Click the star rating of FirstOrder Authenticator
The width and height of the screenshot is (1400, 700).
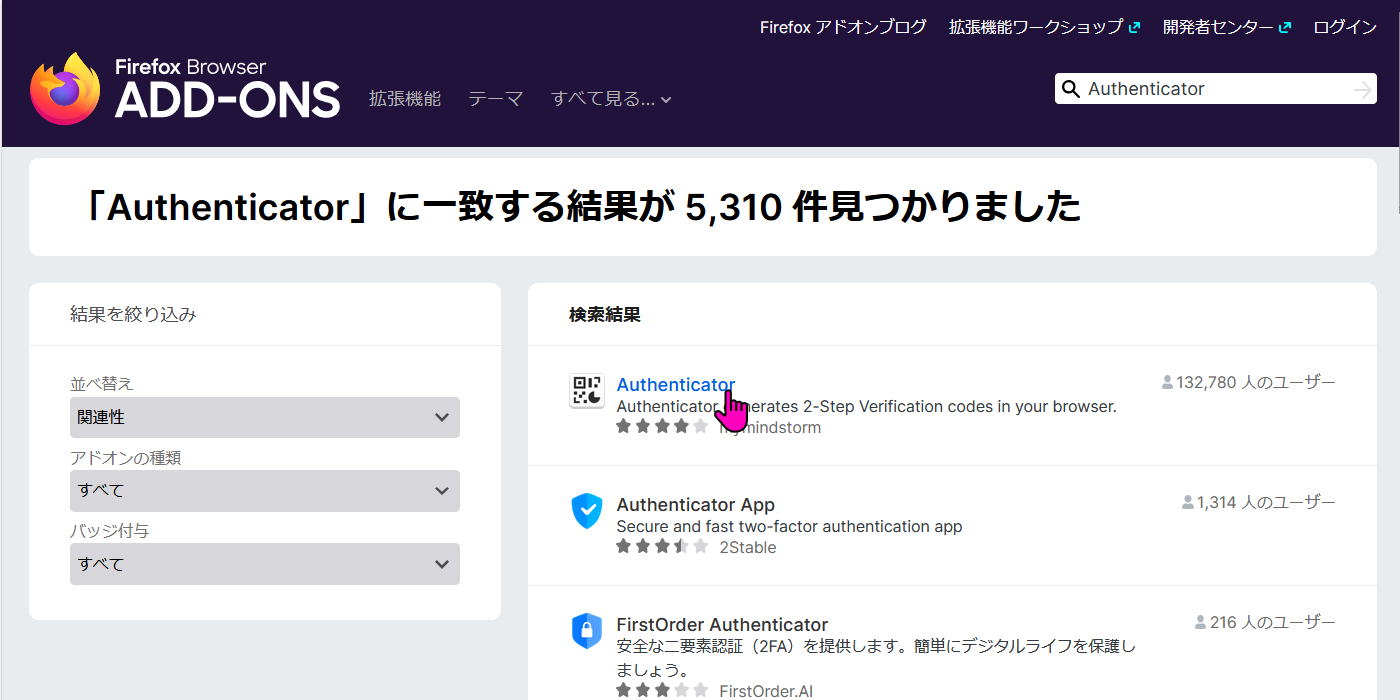pos(662,690)
